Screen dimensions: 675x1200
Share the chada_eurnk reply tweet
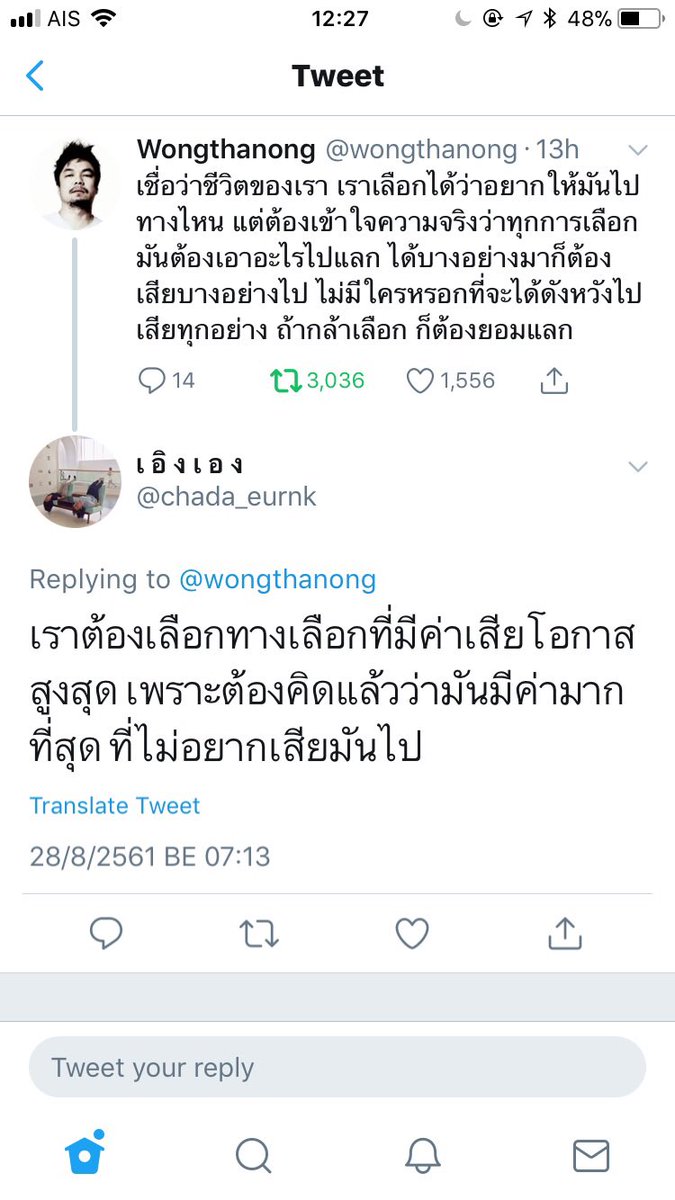pos(565,932)
